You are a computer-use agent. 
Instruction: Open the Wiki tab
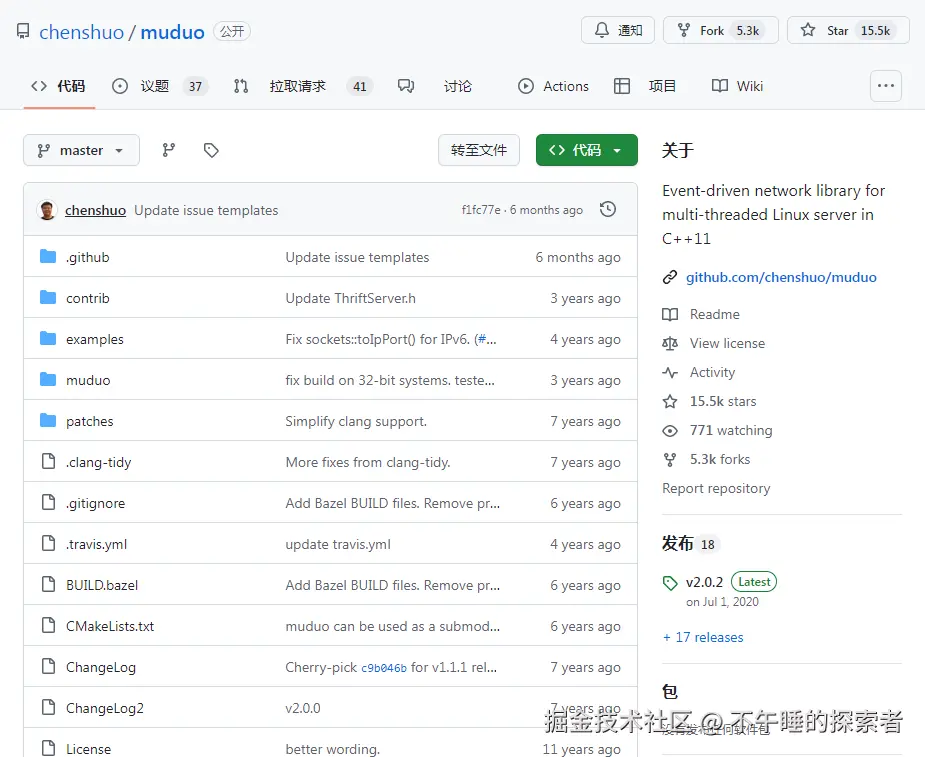[737, 86]
